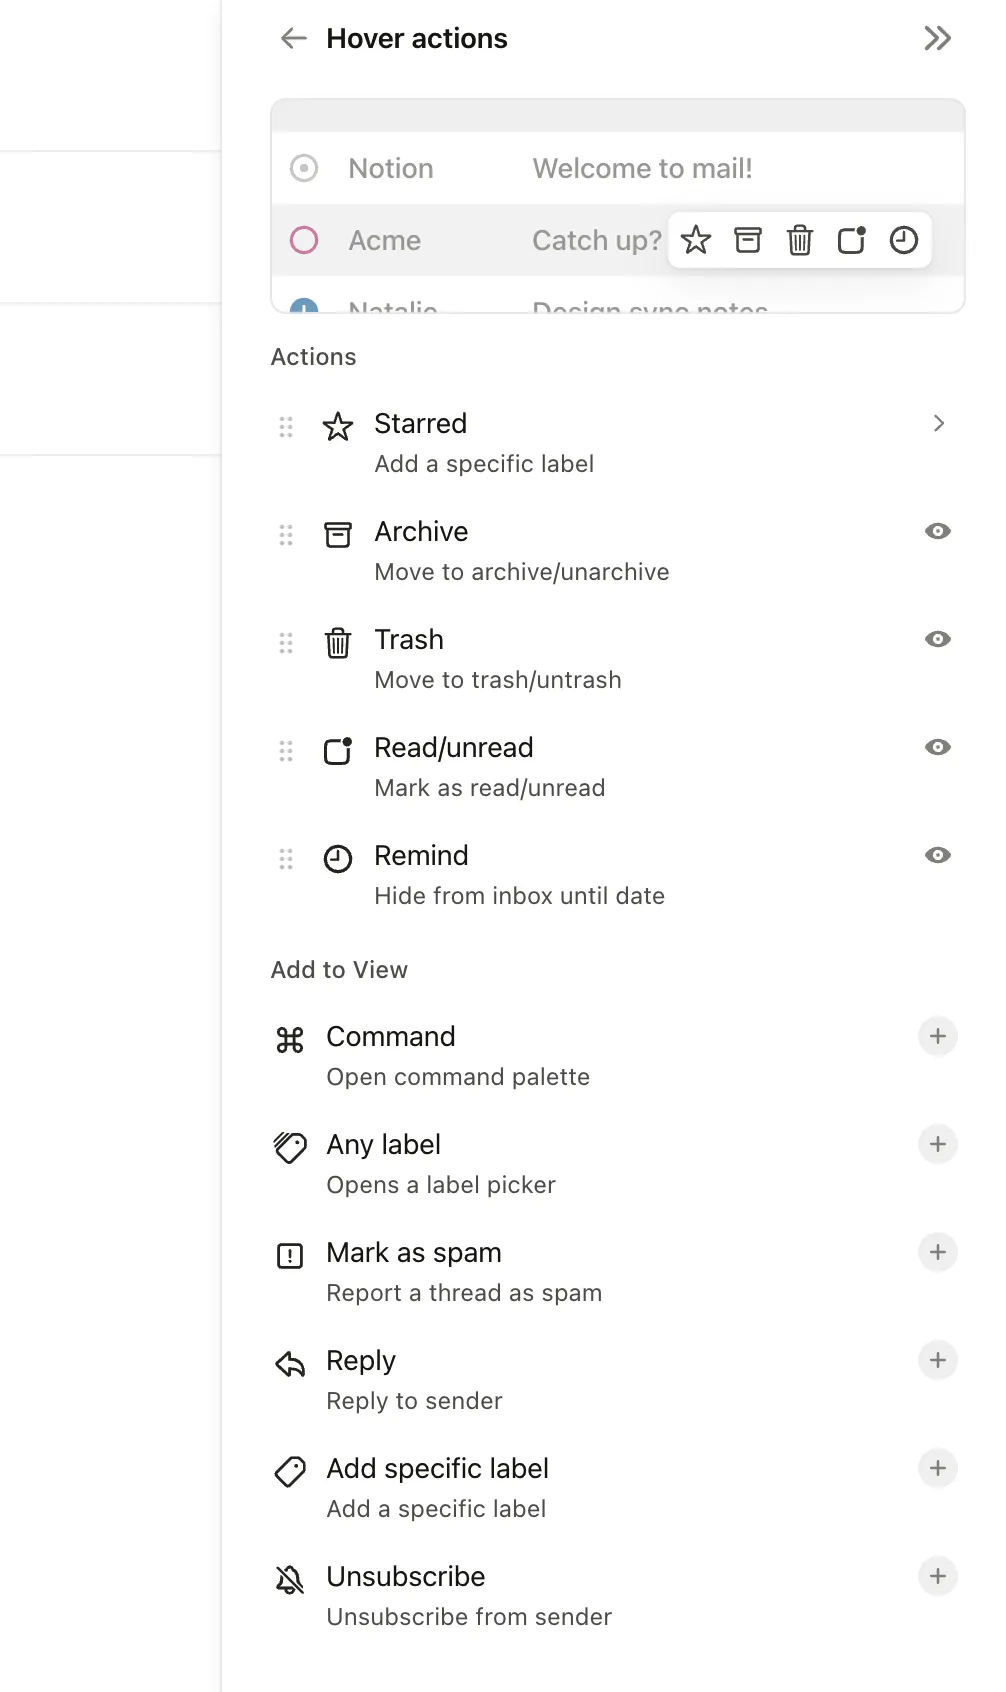Viewport: 1006px width, 1692px height.
Task: Click the Add specific label plus button
Action: click(937, 1468)
